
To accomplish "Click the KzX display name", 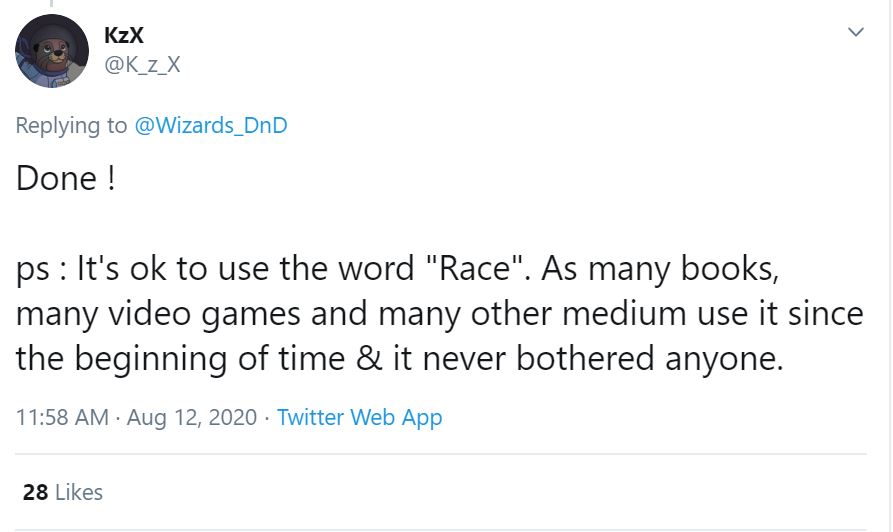I will click(x=124, y=36).
